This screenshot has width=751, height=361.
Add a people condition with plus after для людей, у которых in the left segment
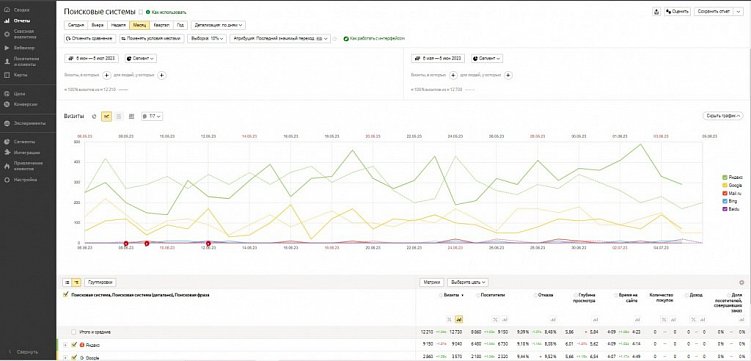tap(162, 75)
